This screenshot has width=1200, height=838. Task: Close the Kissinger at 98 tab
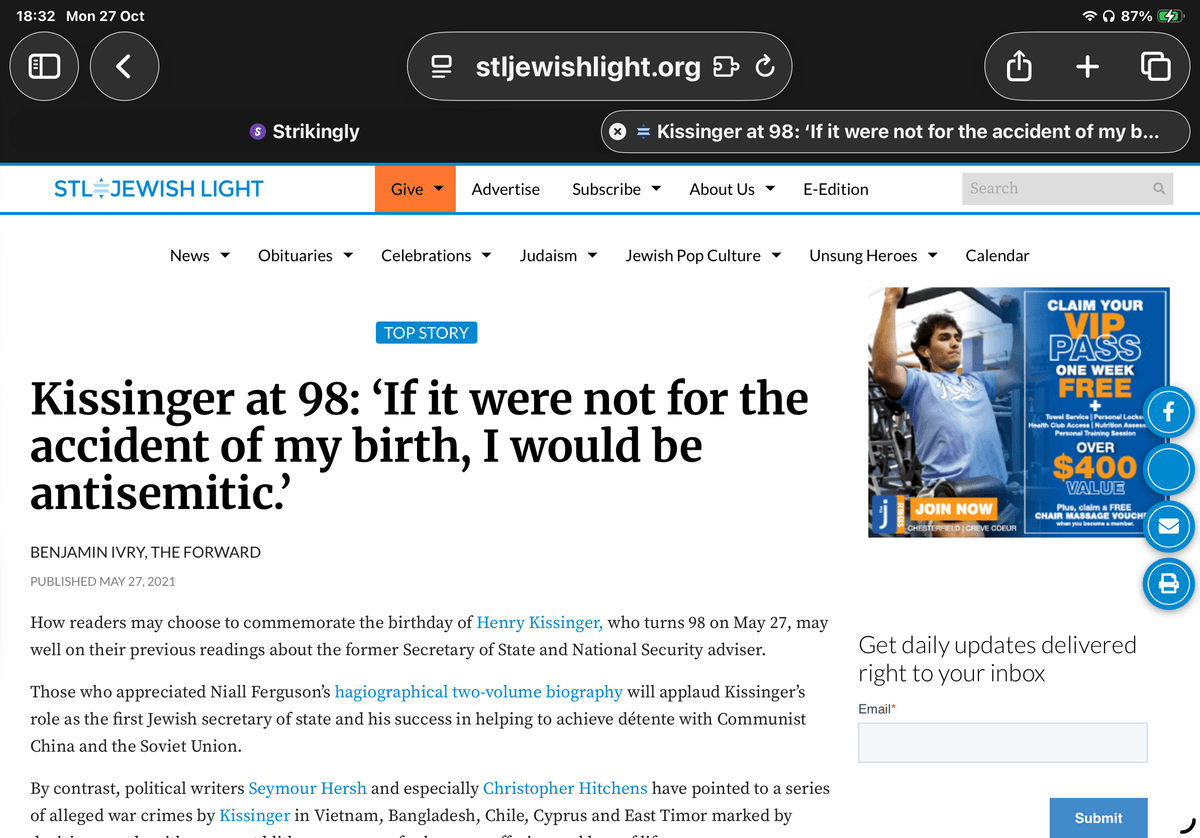click(x=617, y=131)
